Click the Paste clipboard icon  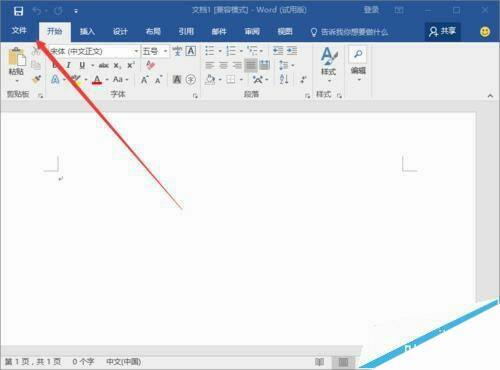(17, 57)
